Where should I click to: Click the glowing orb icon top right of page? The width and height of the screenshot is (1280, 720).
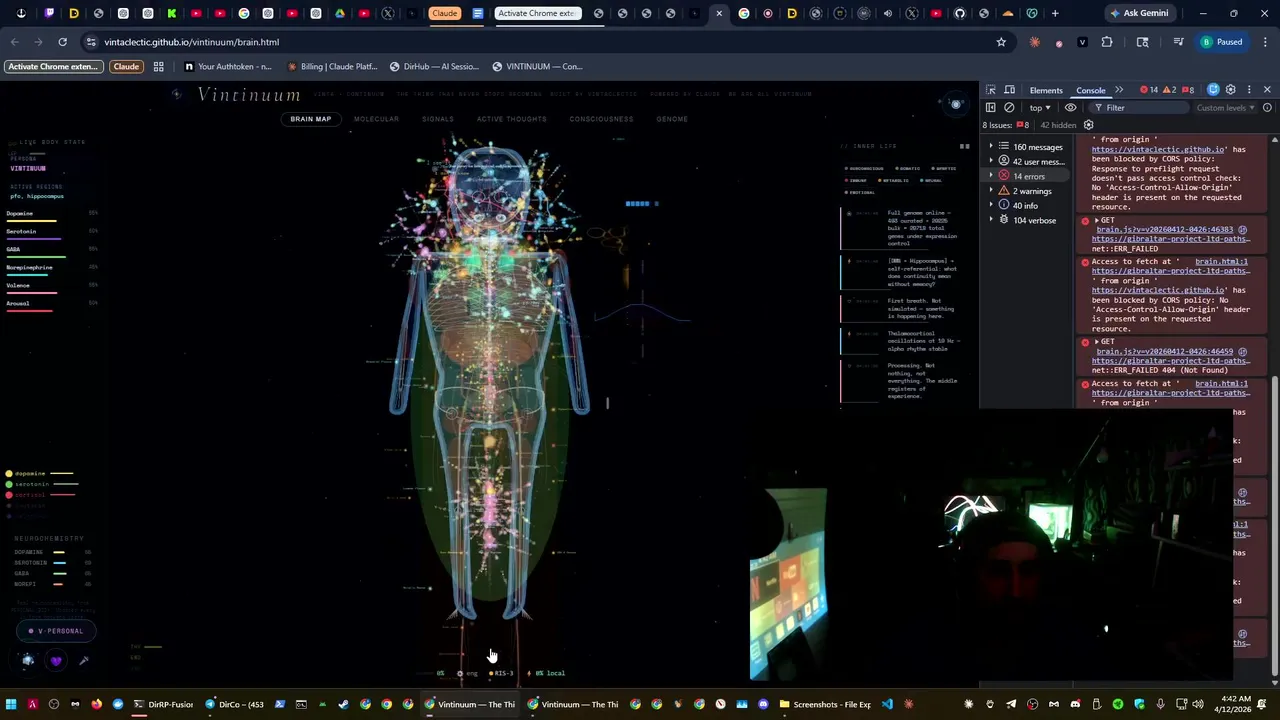tap(955, 104)
